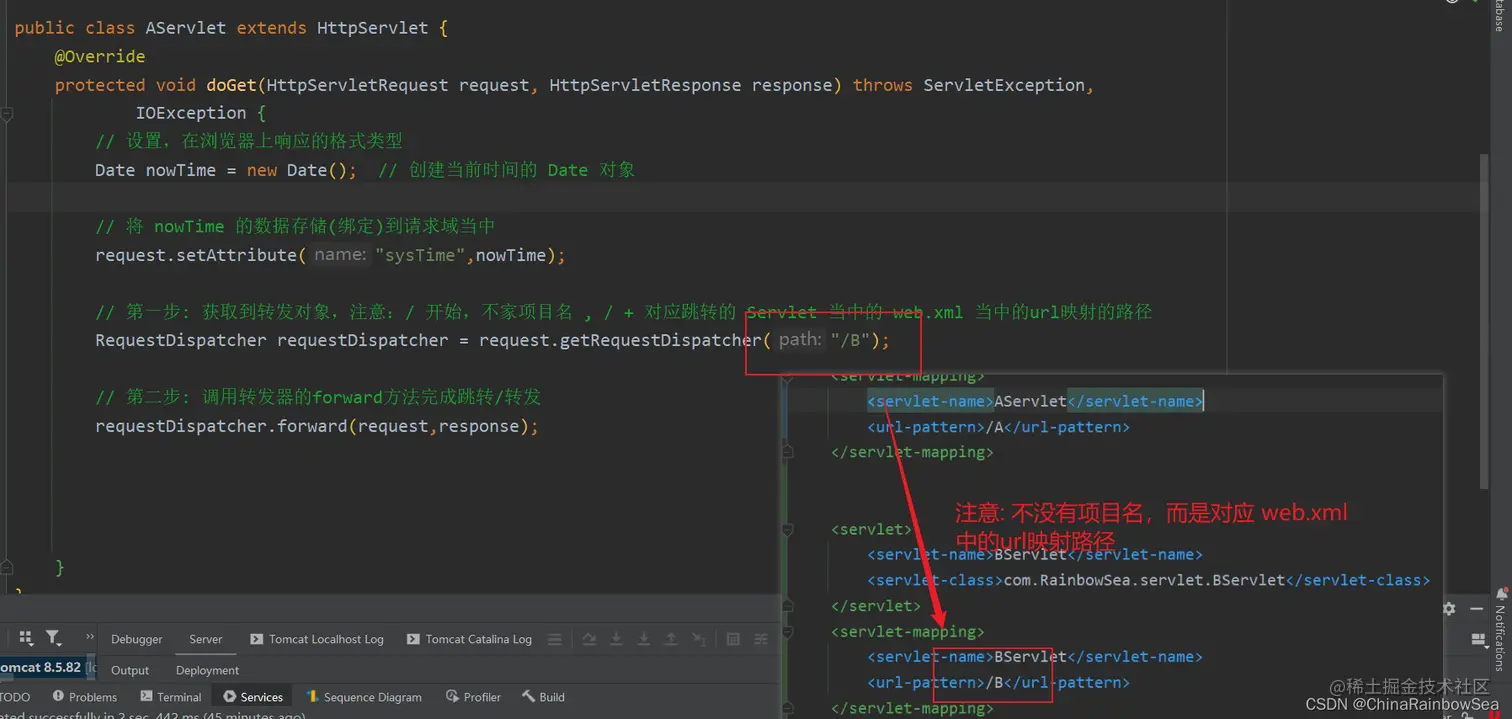Click the Step Out debugger icon

coord(671,639)
